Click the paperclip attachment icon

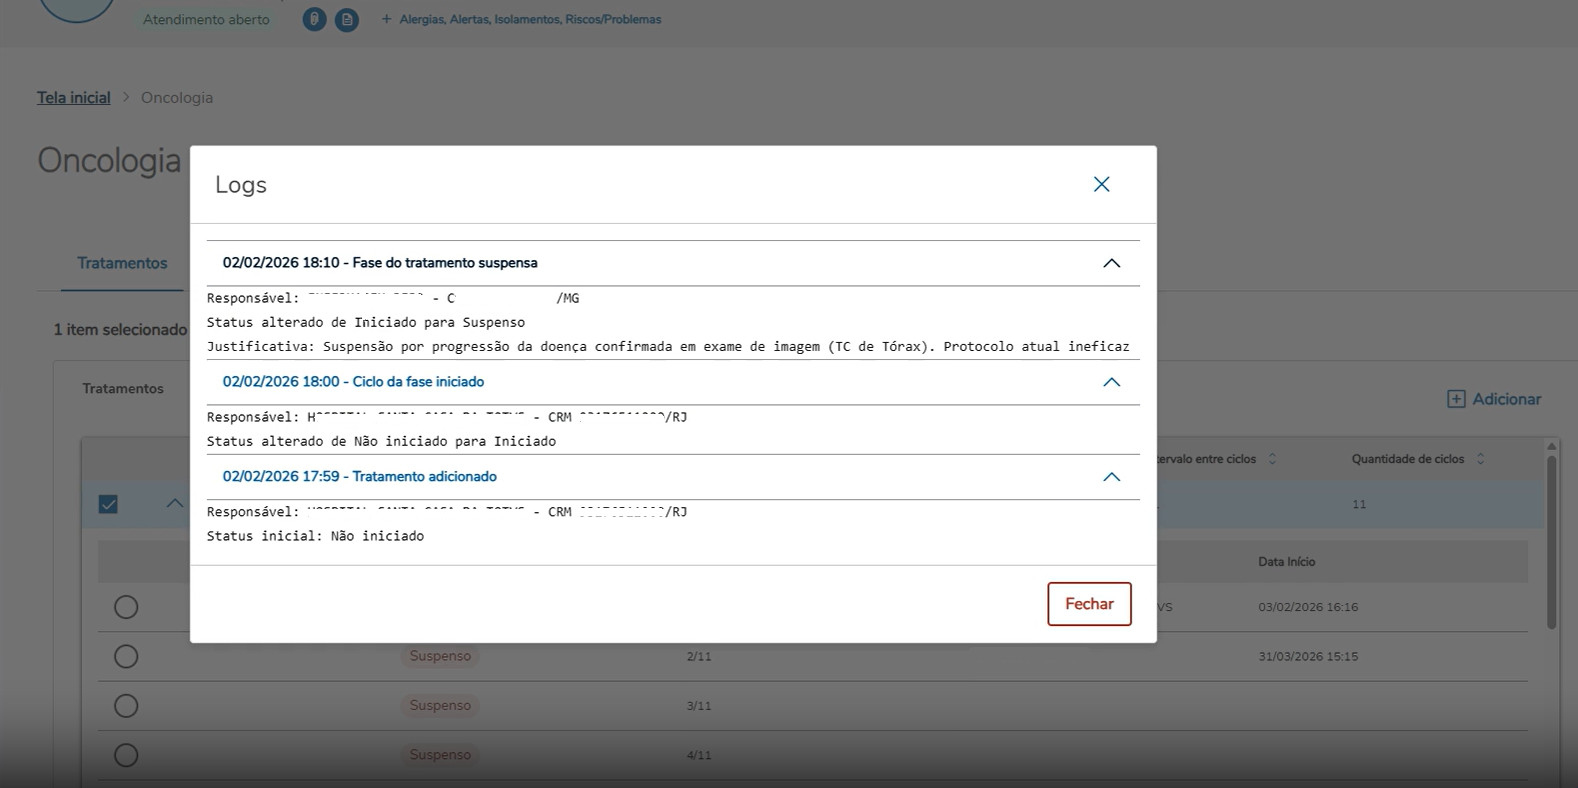pyautogui.click(x=314, y=19)
